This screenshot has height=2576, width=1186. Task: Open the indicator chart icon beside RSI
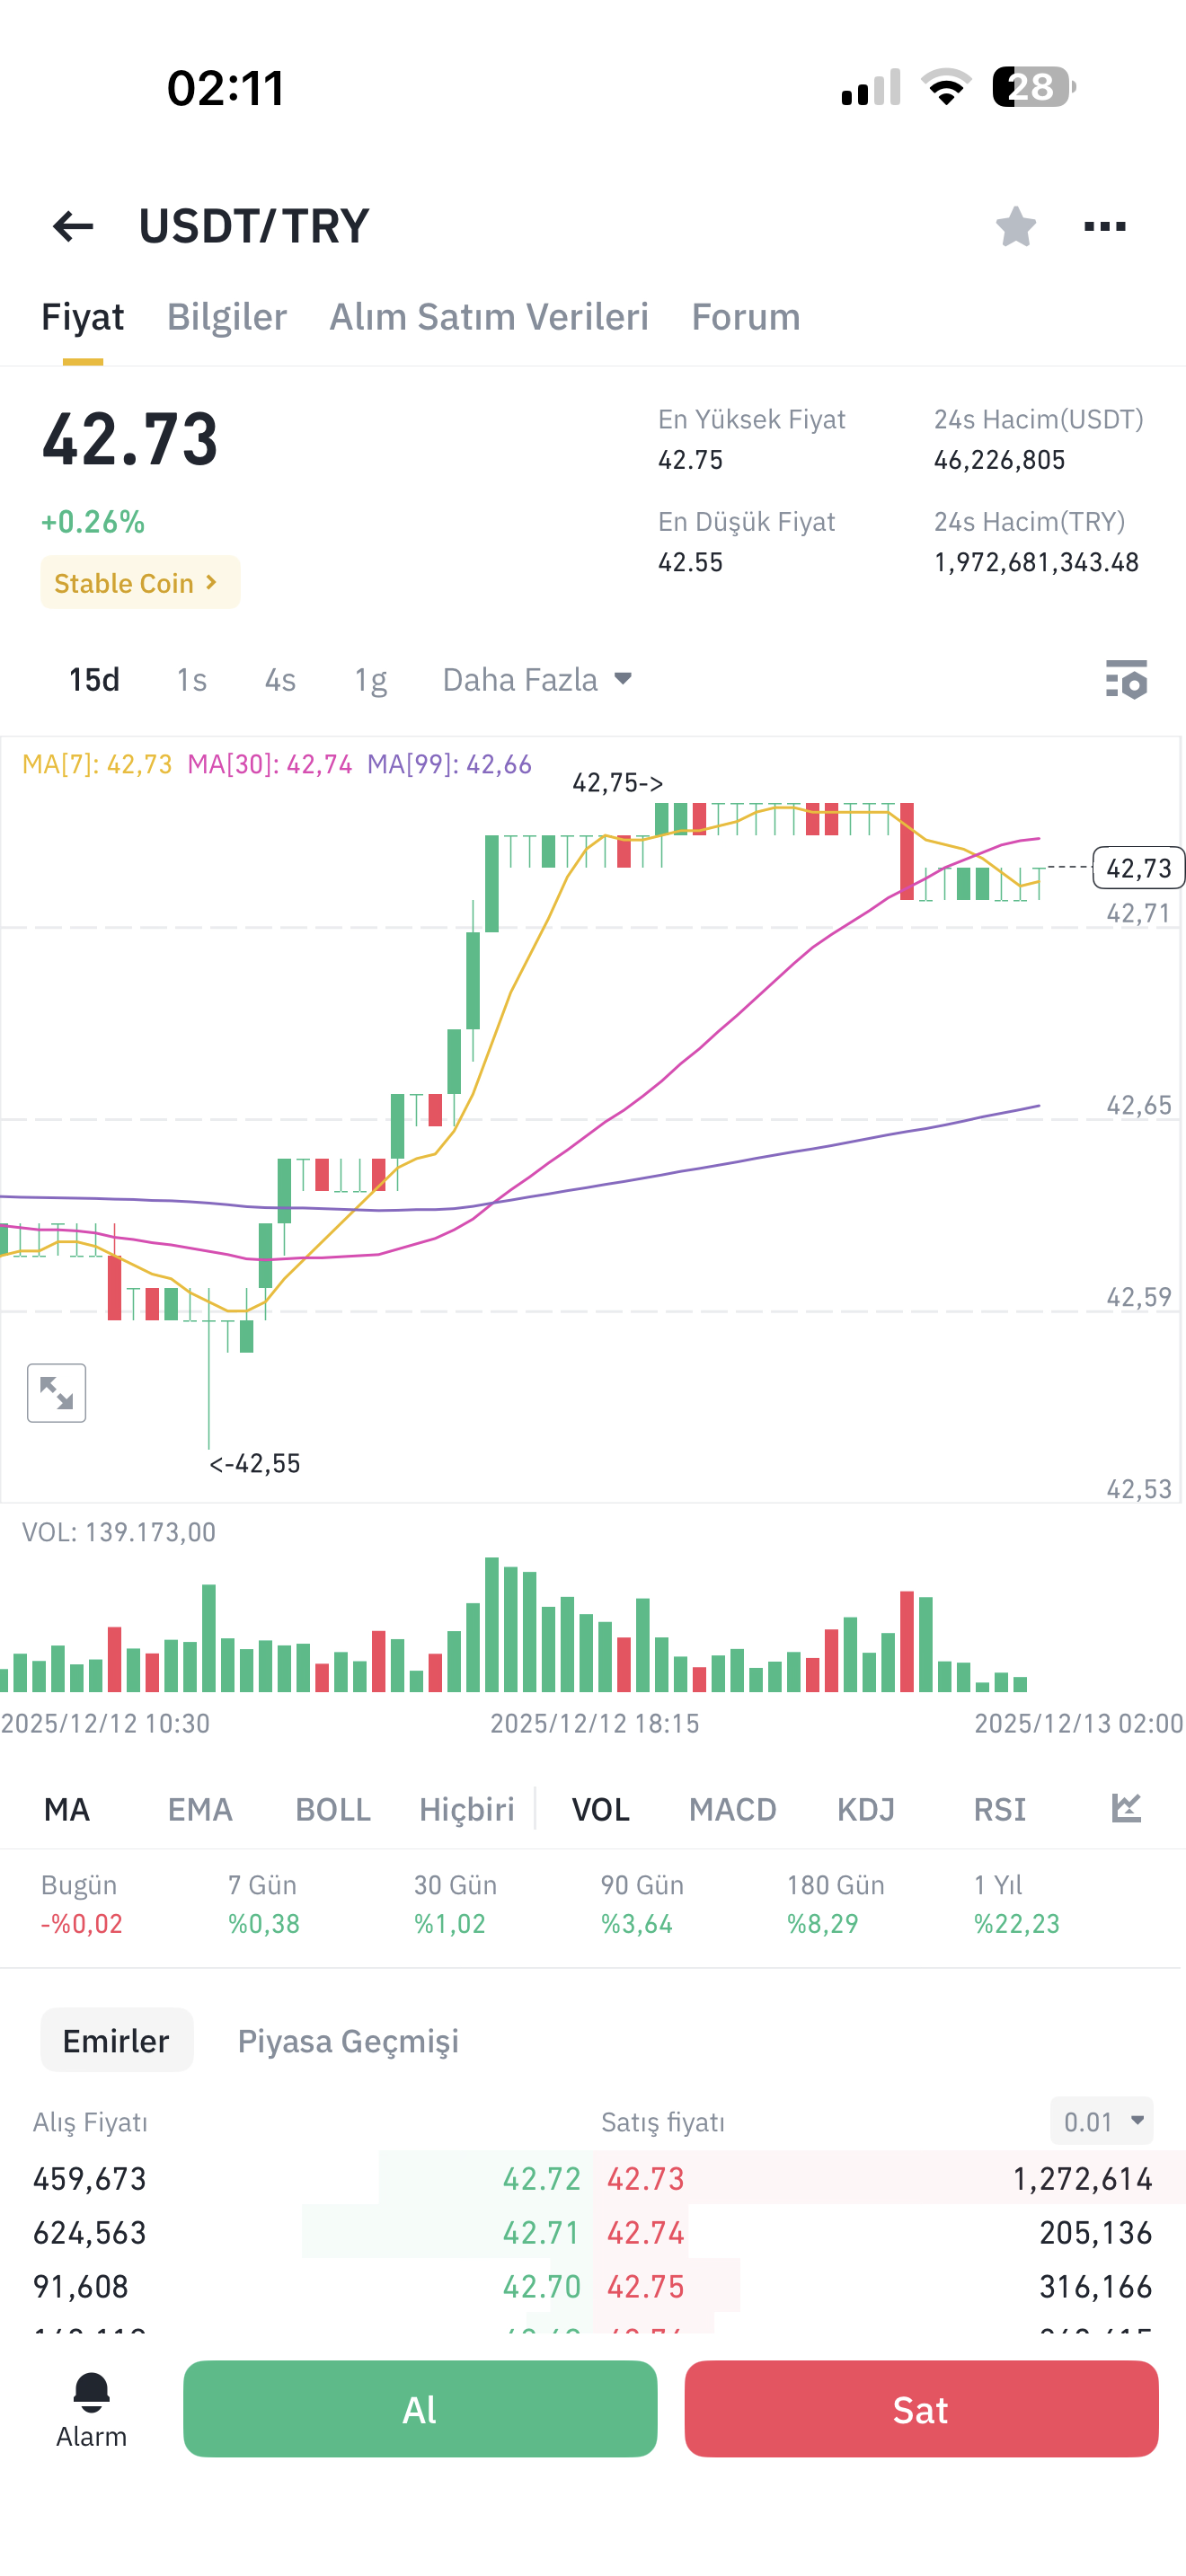1126,1808
